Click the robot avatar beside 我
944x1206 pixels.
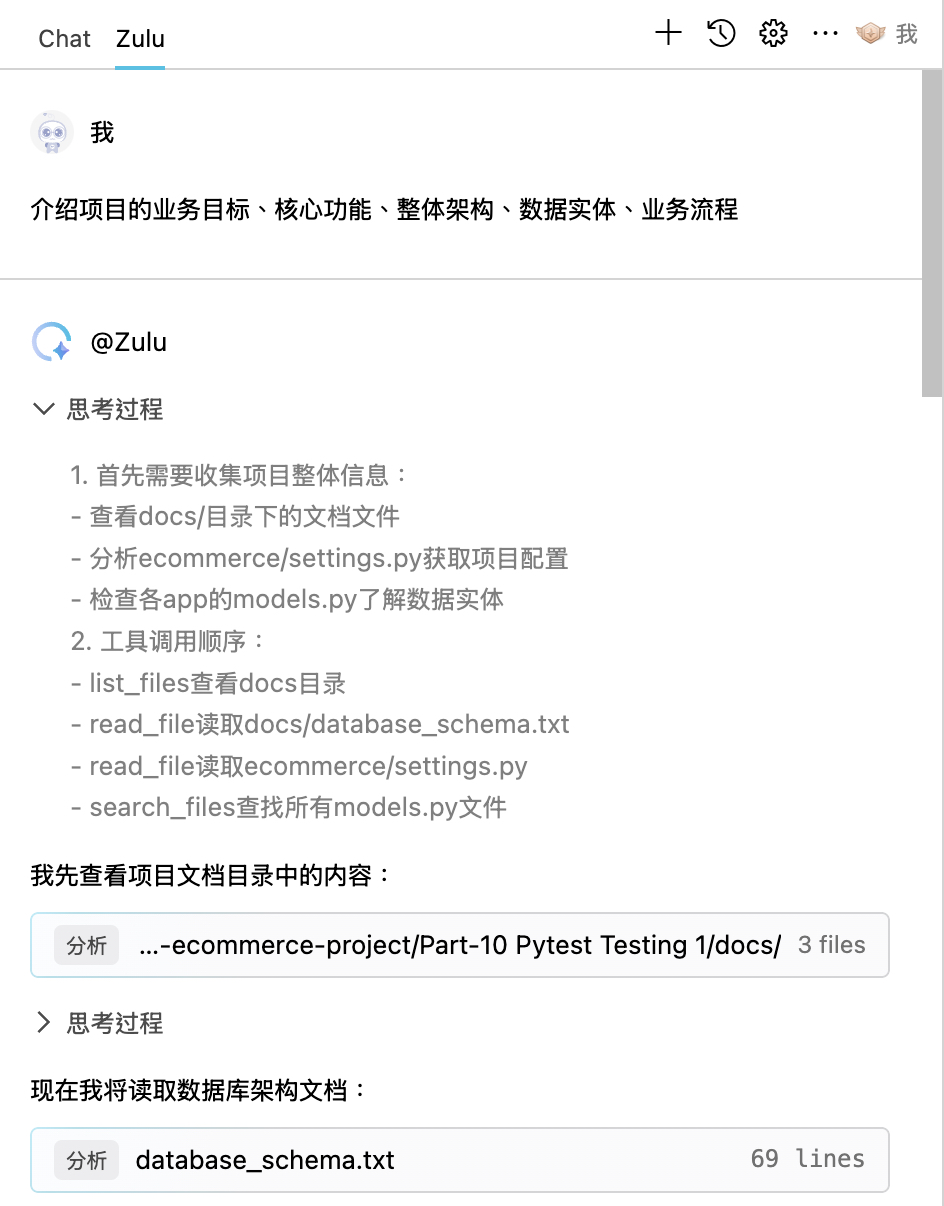[52, 132]
